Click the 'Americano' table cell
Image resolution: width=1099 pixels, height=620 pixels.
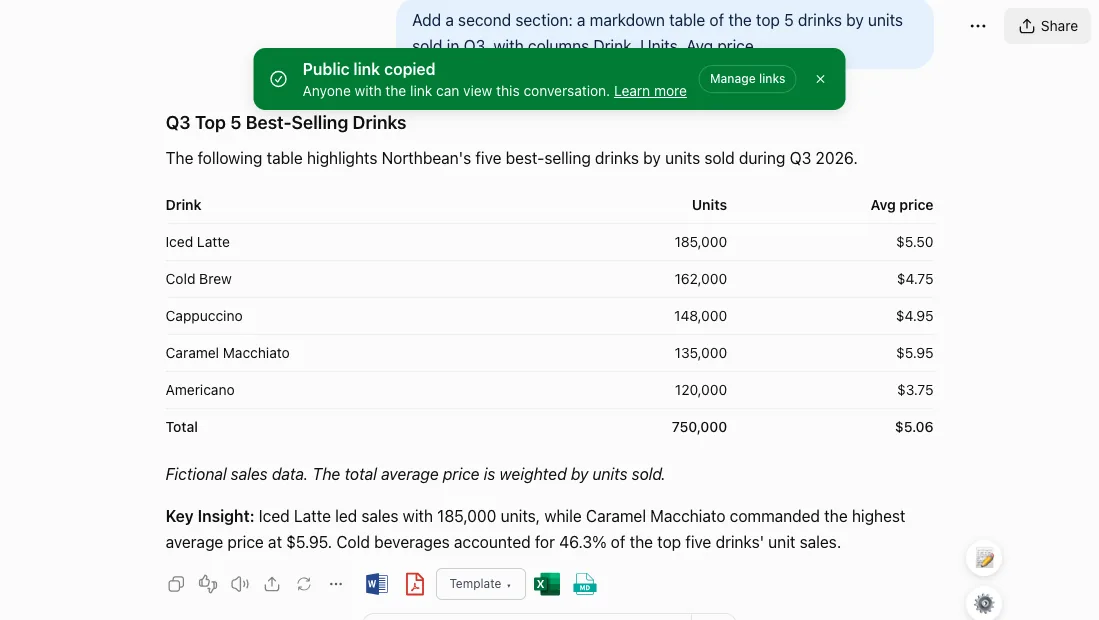click(x=200, y=390)
